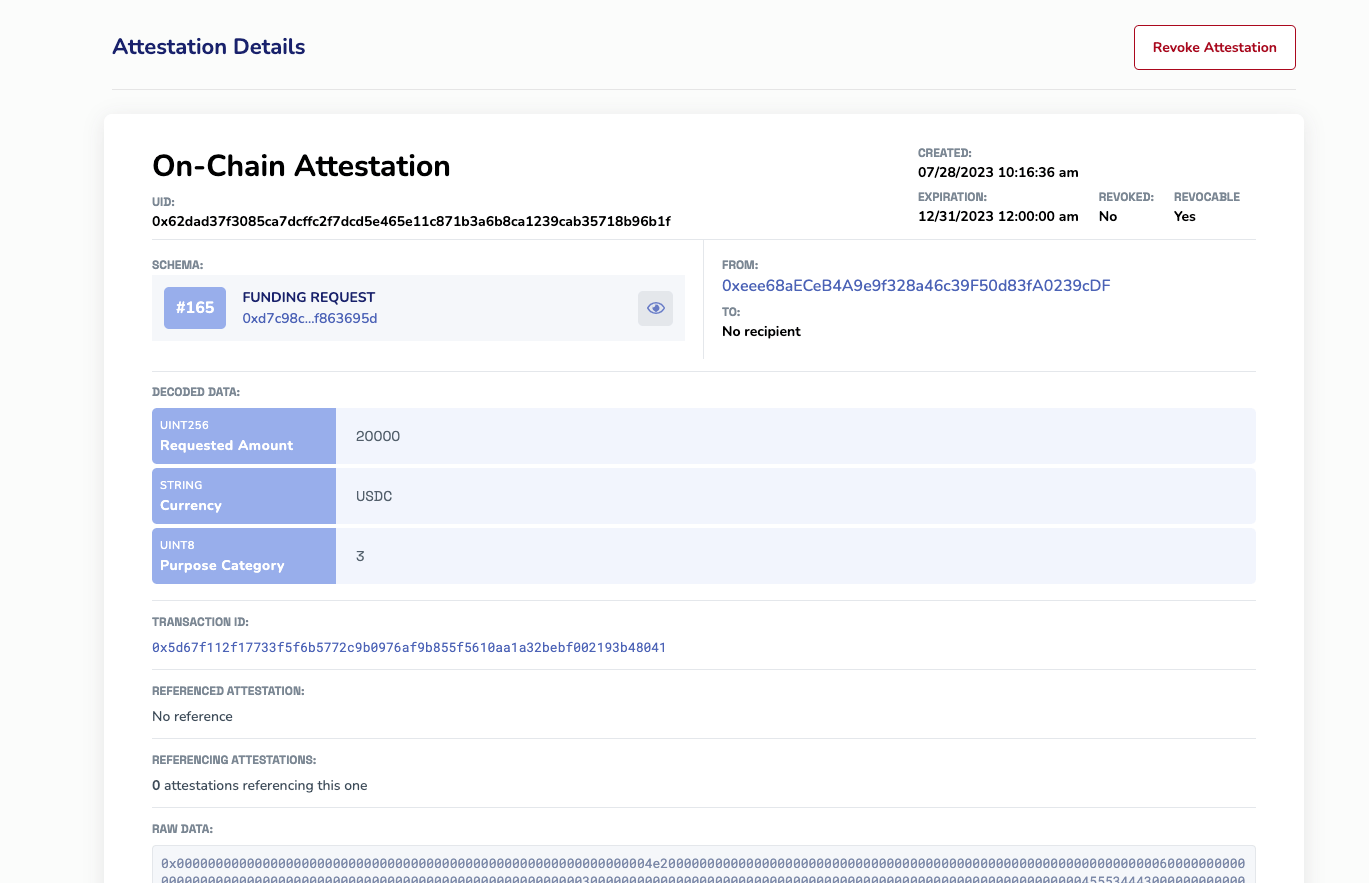The width and height of the screenshot is (1369, 883).
Task: Click the No reference text
Action: (192, 716)
